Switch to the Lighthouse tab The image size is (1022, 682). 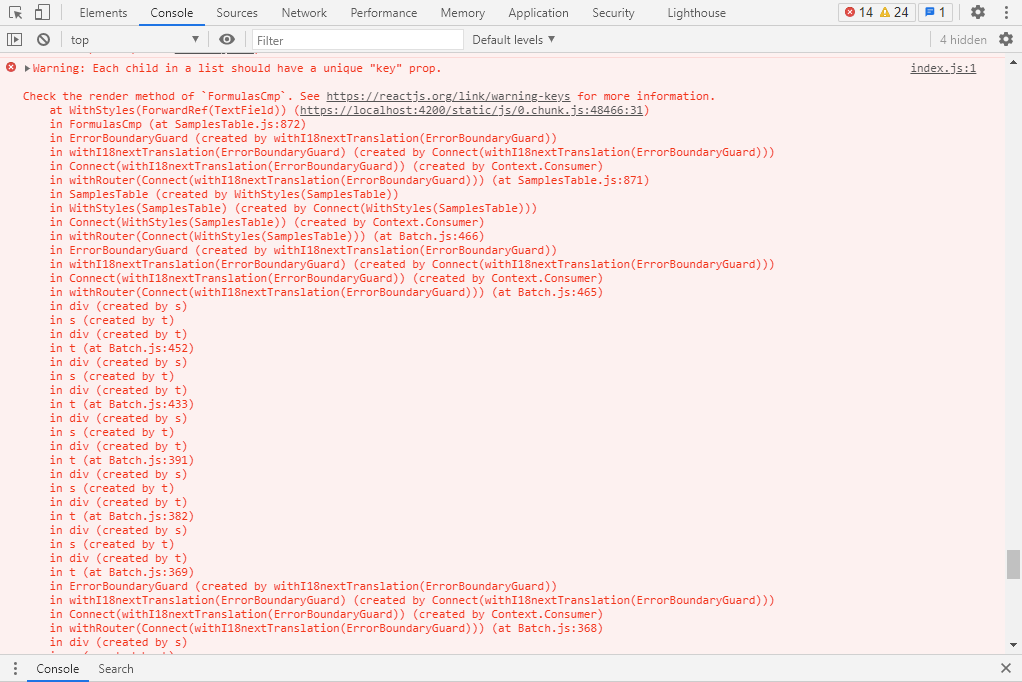(696, 13)
